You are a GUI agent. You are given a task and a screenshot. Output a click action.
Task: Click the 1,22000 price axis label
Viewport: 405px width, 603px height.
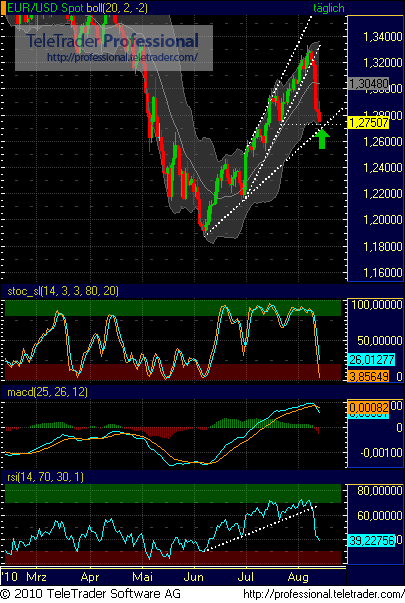pos(383,193)
